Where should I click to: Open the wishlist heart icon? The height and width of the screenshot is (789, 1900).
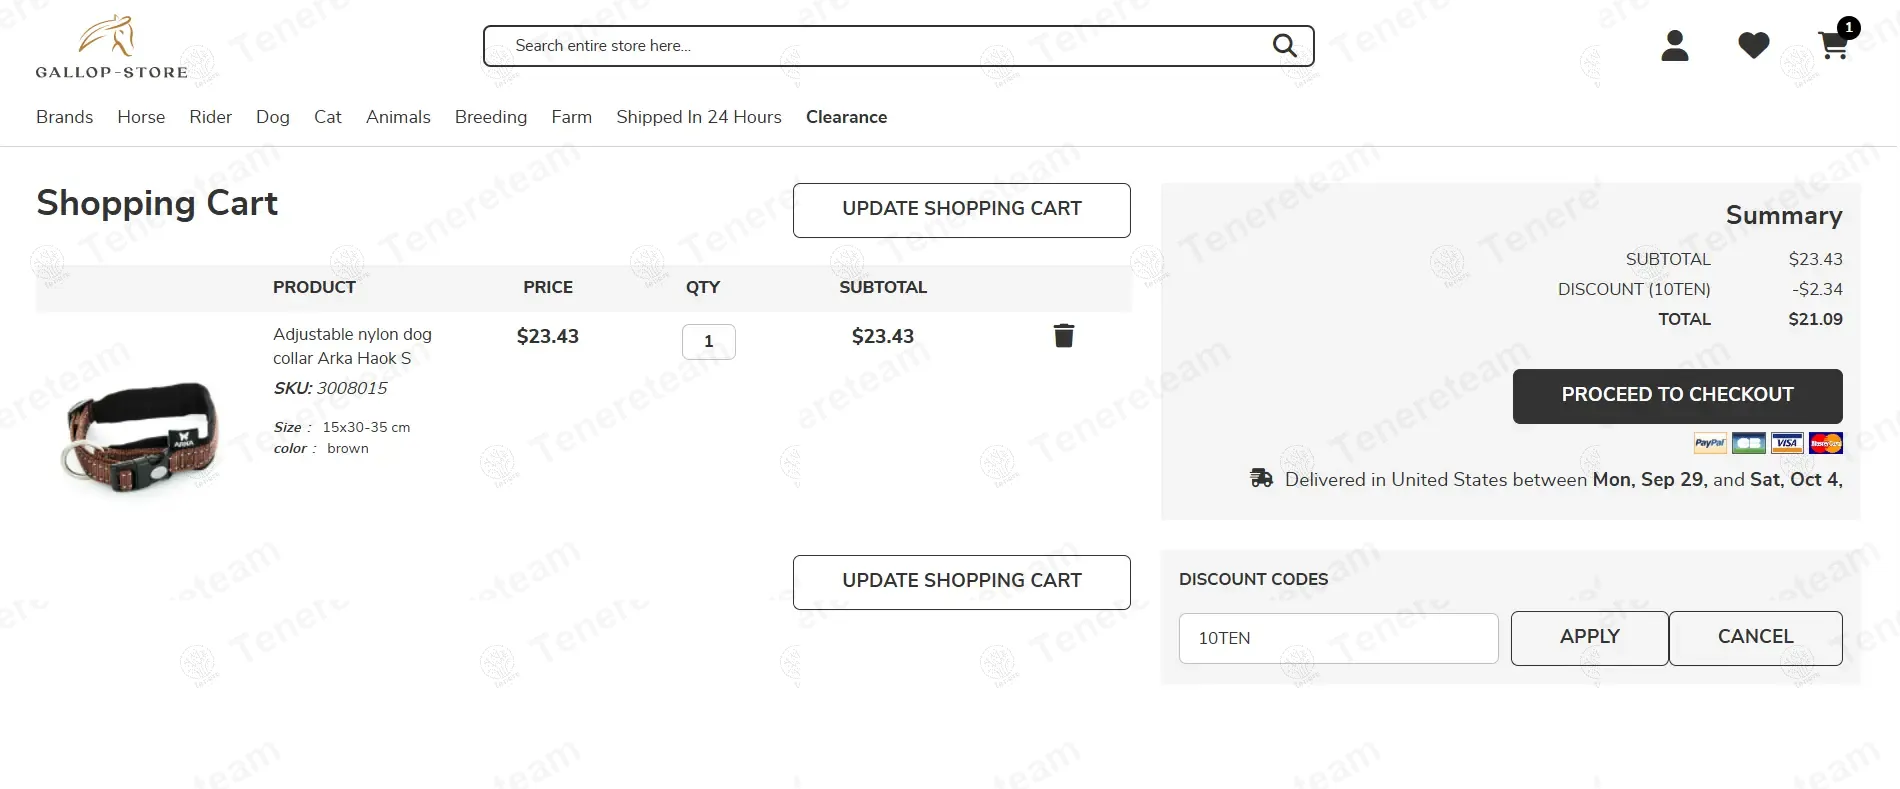pyautogui.click(x=1753, y=46)
